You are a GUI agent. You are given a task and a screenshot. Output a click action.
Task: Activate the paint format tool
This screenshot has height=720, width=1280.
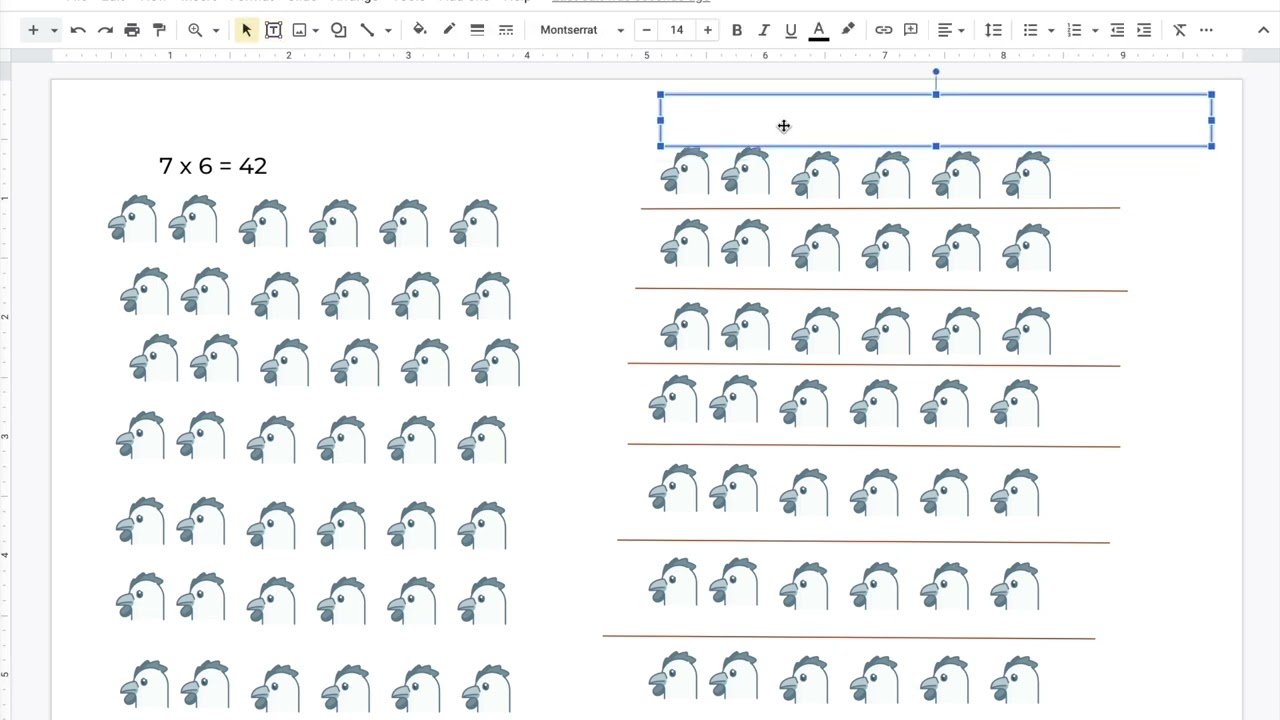point(159,30)
